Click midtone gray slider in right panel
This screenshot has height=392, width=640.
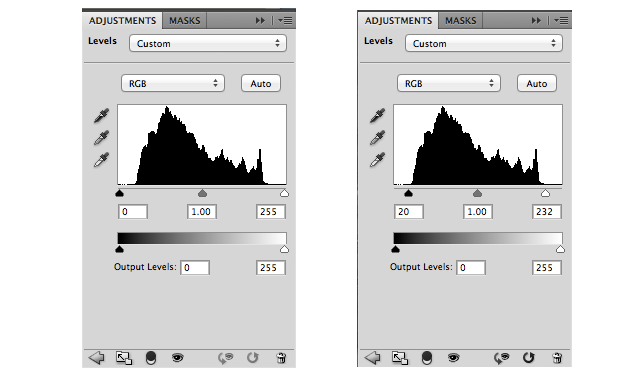point(477,193)
